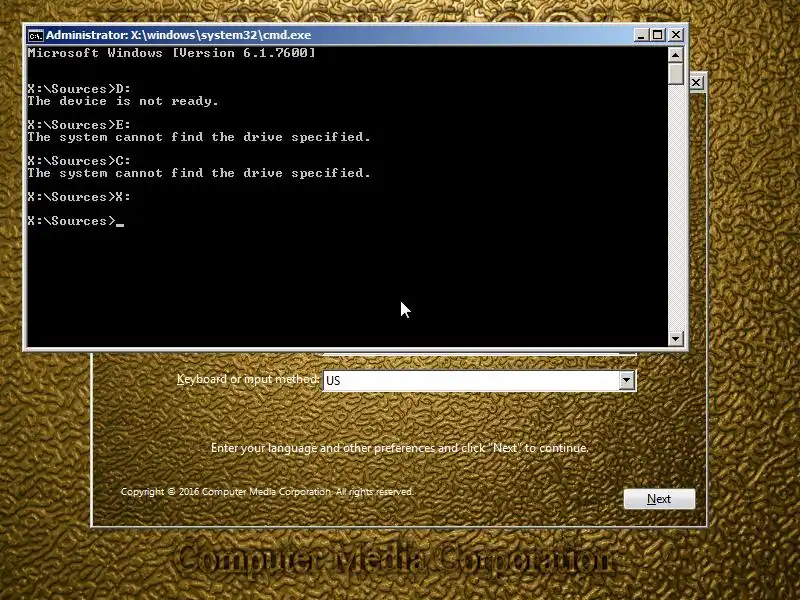
Task: Click the 'The device is not ready.' line
Action: pyautogui.click(x=123, y=101)
